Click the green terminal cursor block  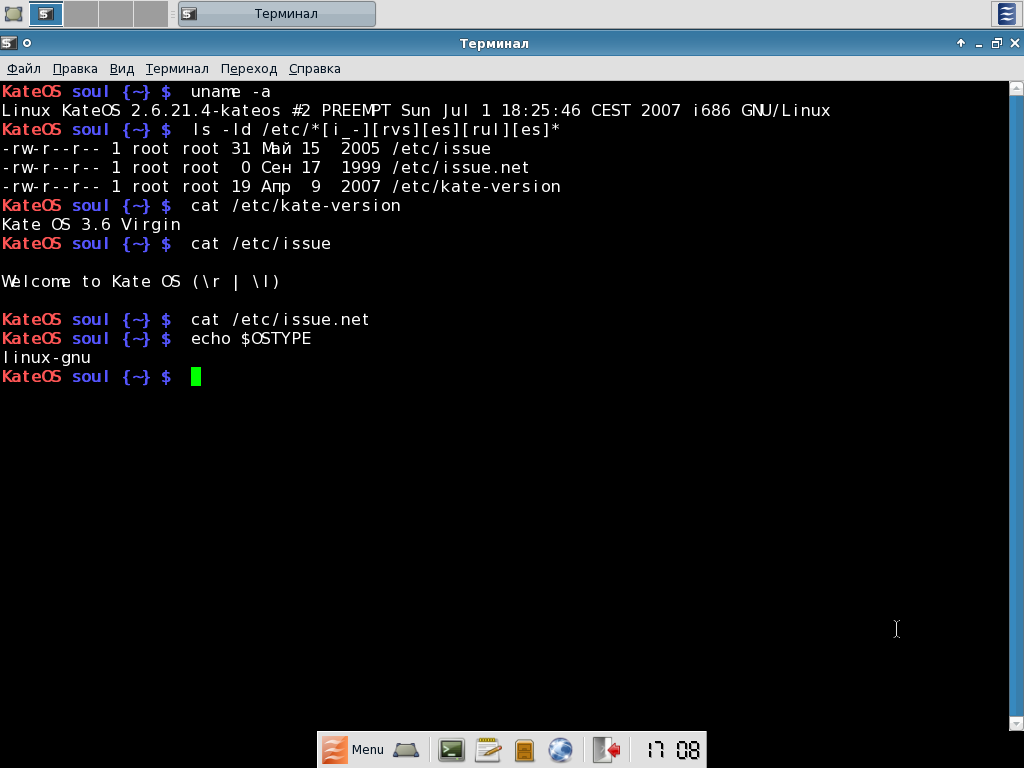tap(196, 377)
